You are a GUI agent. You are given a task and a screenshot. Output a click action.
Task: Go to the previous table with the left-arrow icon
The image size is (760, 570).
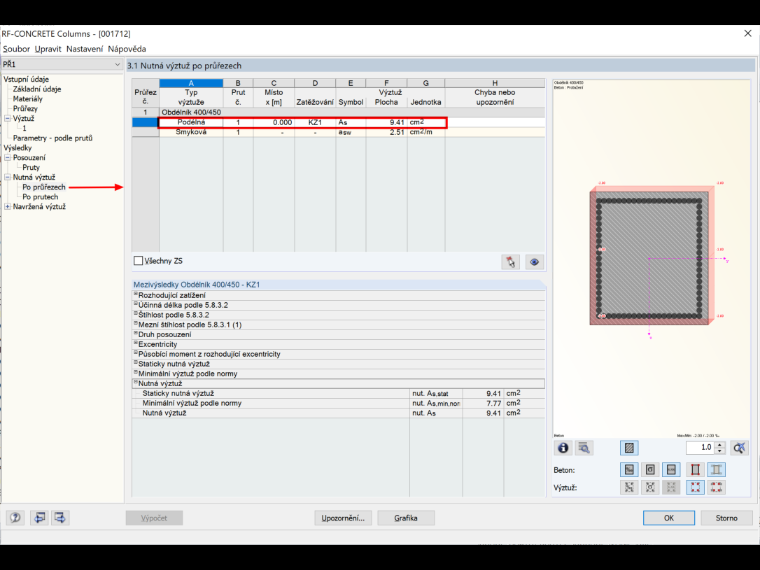(40, 518)
